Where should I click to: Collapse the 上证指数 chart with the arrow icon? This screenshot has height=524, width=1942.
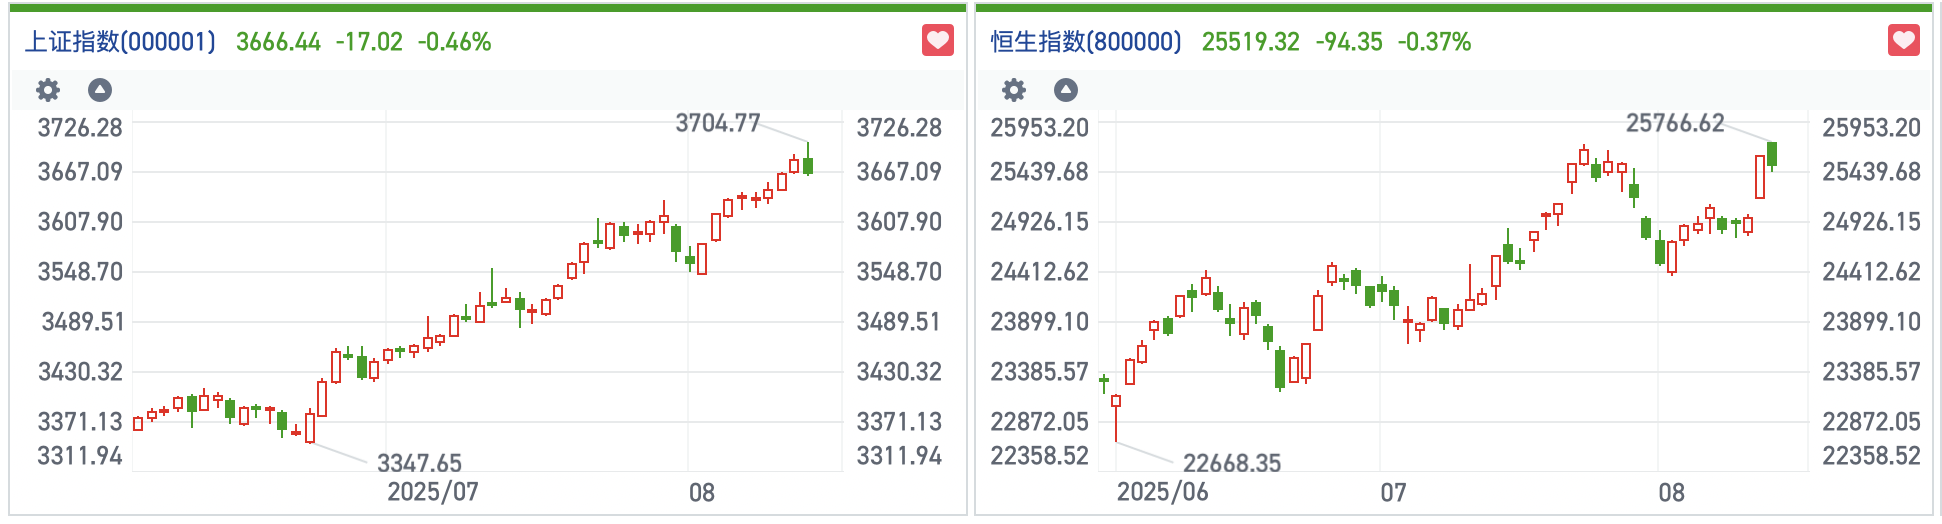coord(100,90)
